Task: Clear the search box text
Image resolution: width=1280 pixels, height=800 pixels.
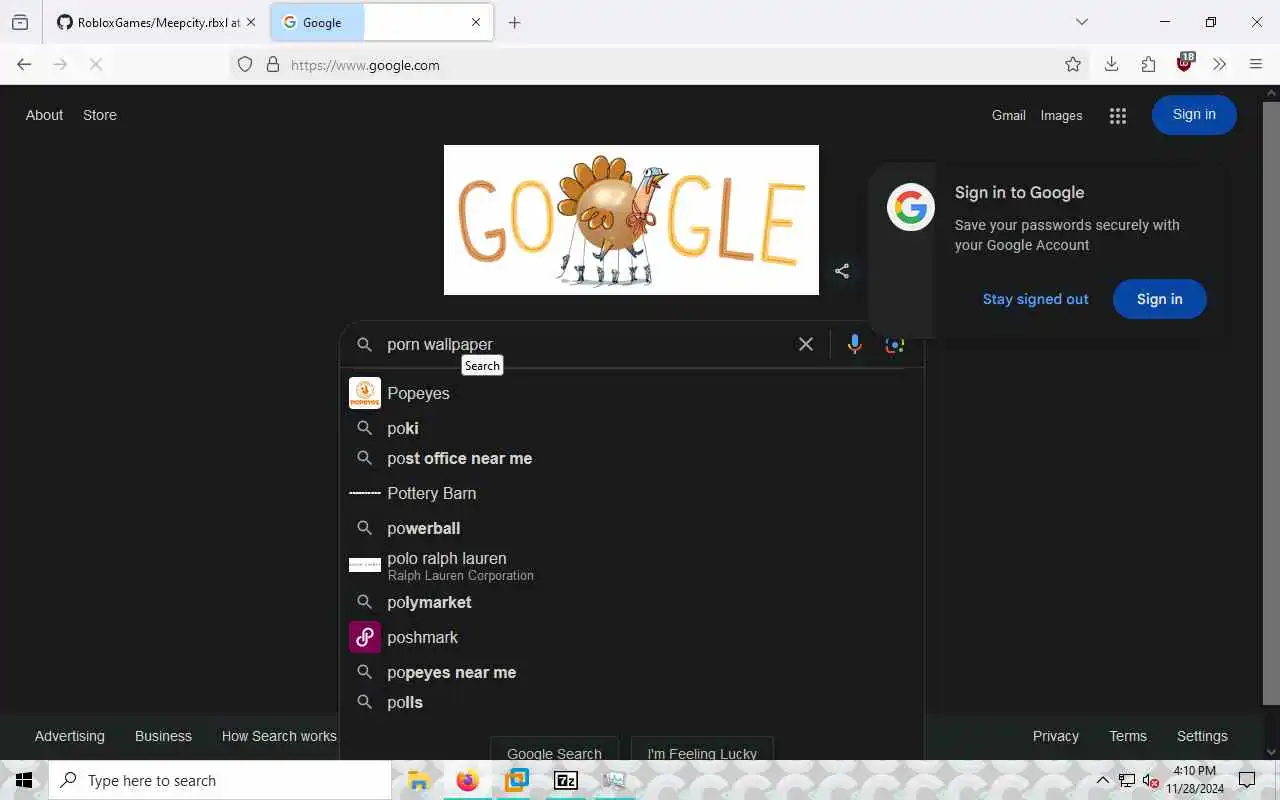Action: (x=805, y=344)
